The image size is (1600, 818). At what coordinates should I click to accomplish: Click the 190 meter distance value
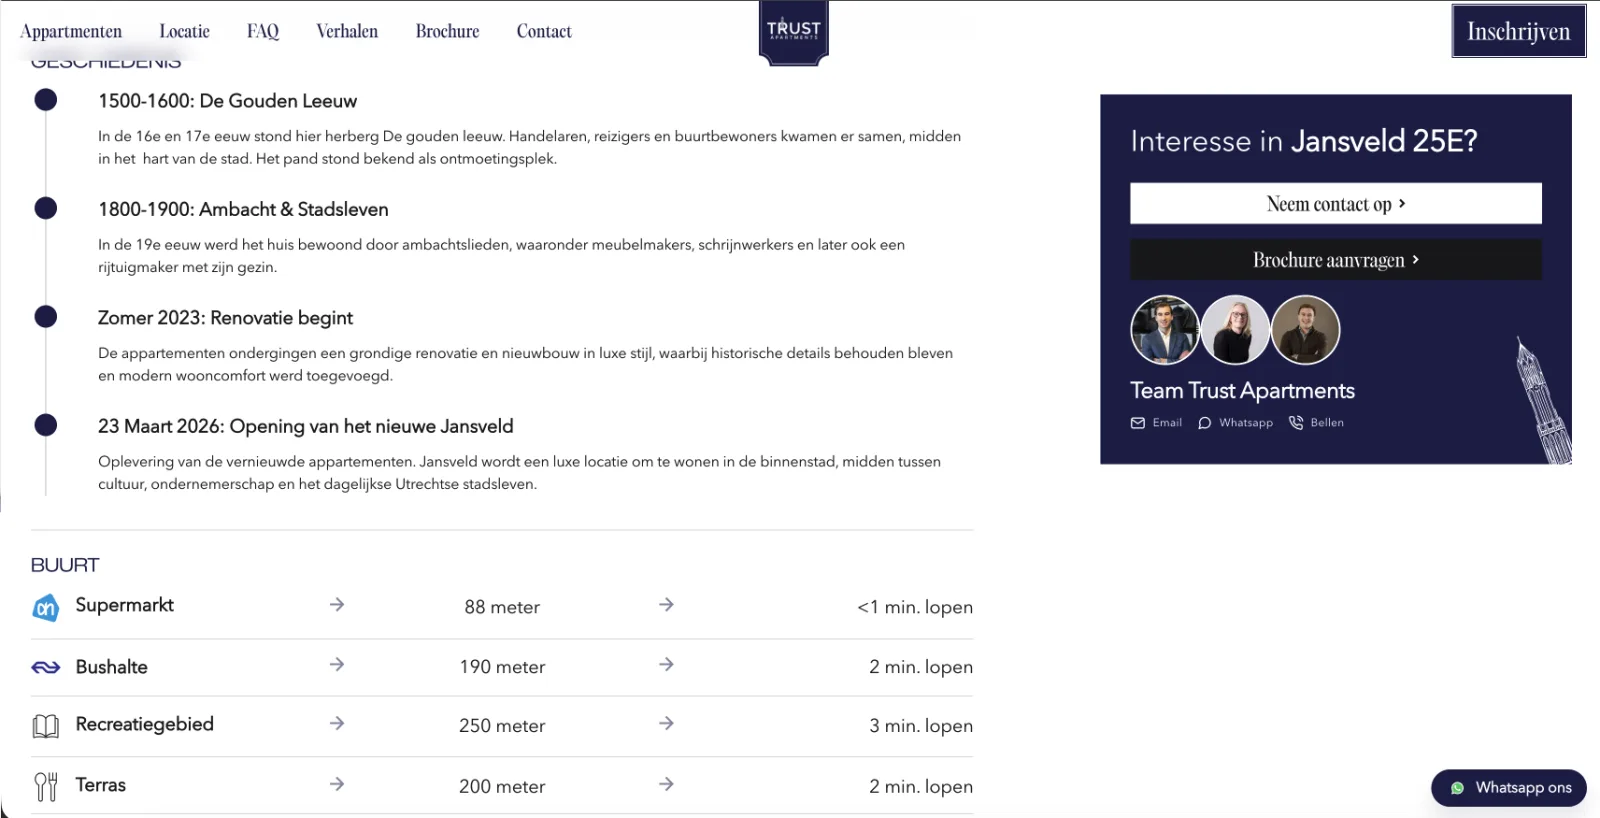[x=502, y=667]
